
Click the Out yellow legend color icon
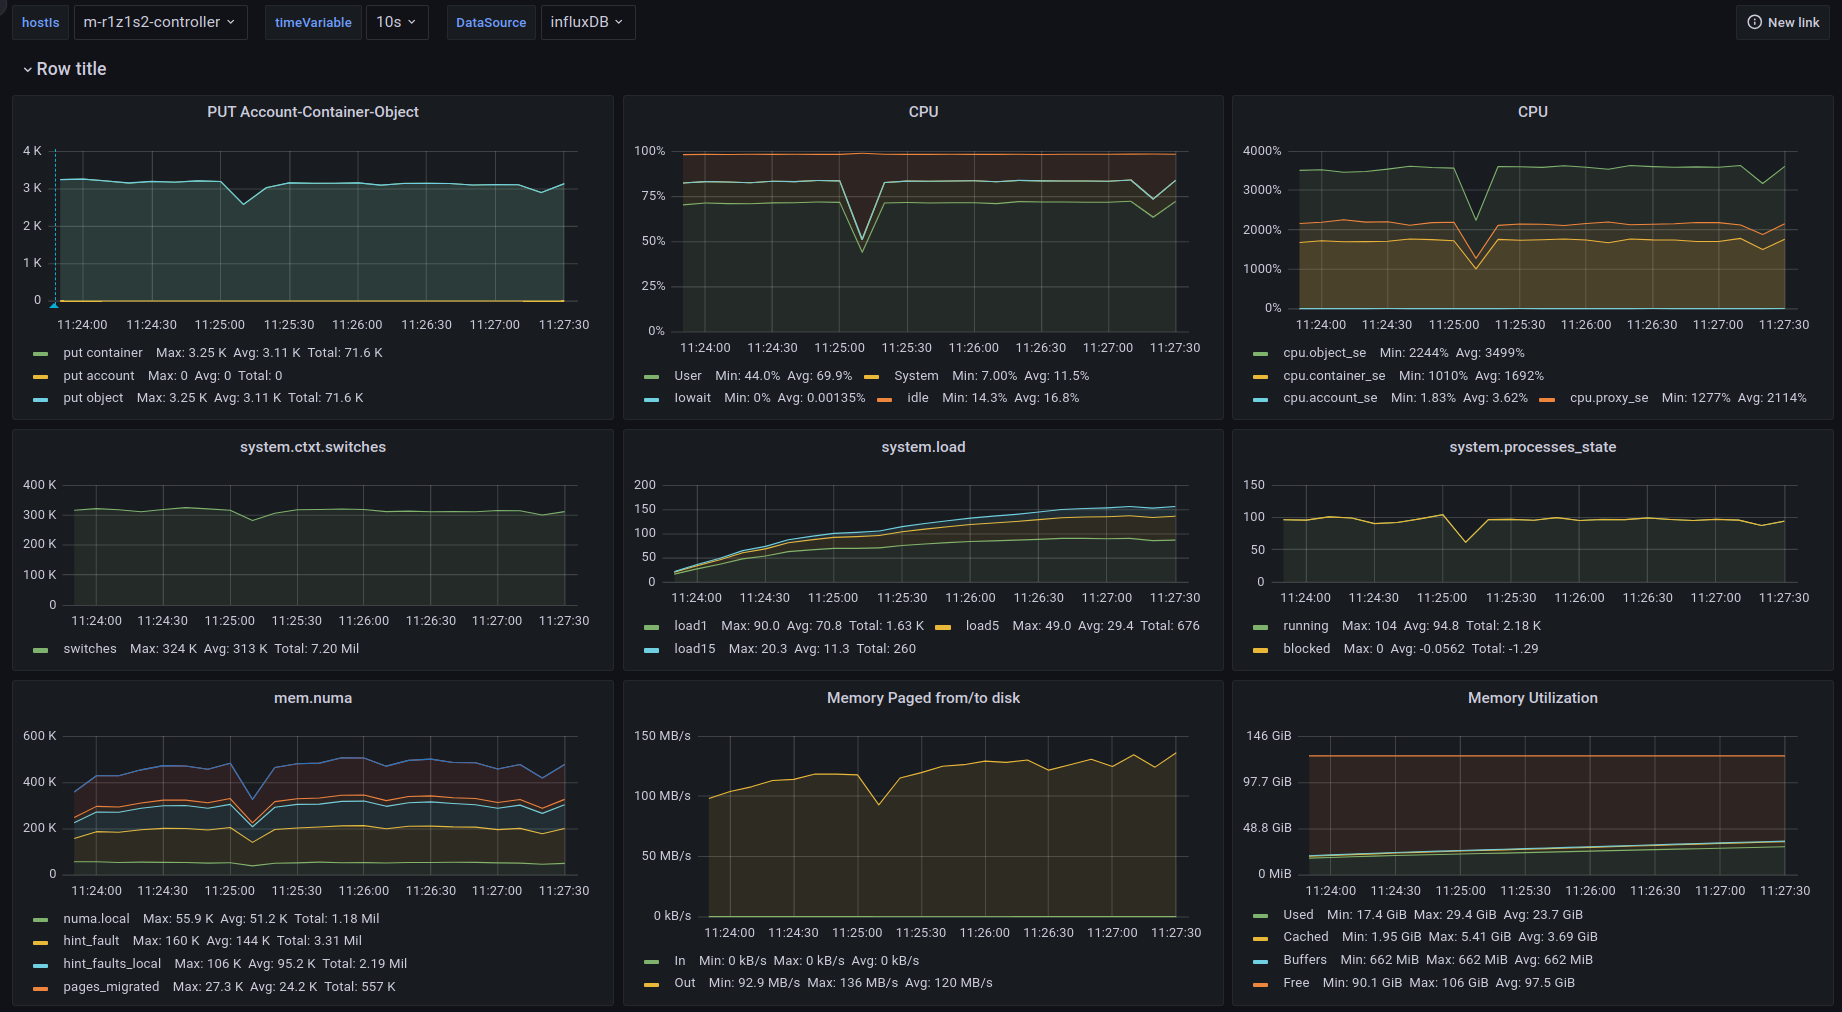[x=652, y=984]
